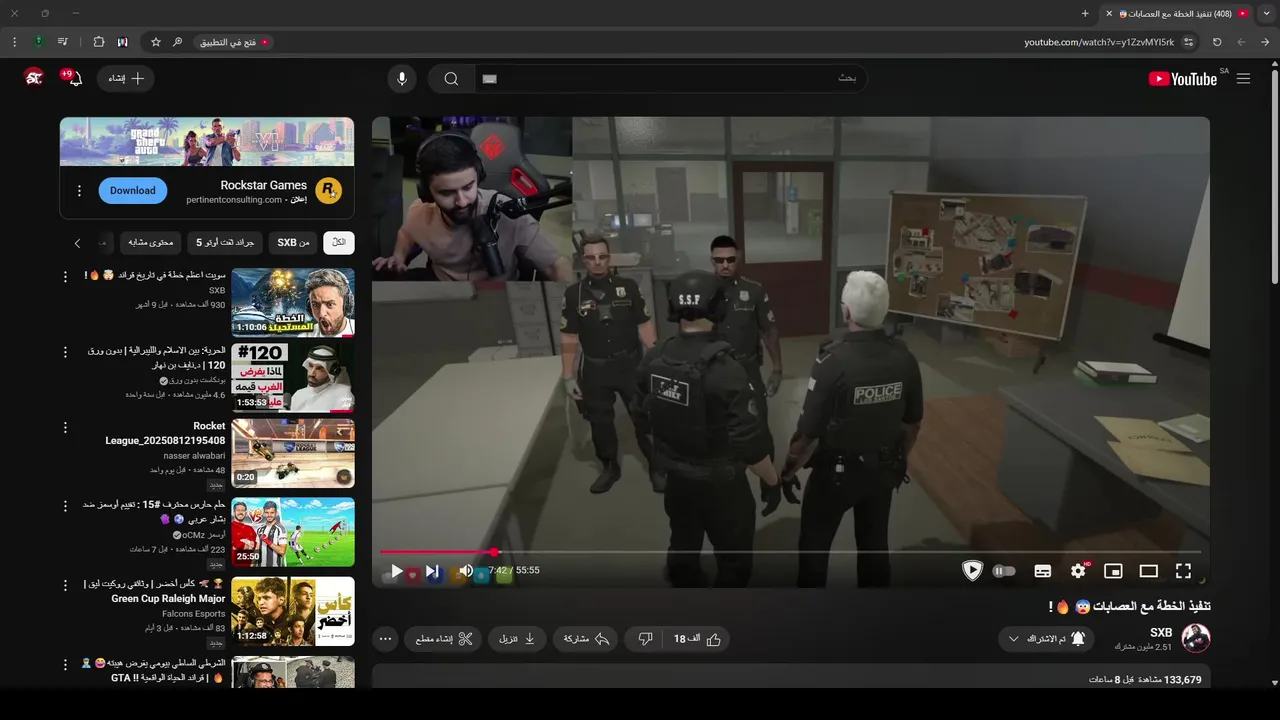Open the on-screen keyboard icon in the search box
The height and width of the screenshot is (720, 1280).
tap(489, 79)
